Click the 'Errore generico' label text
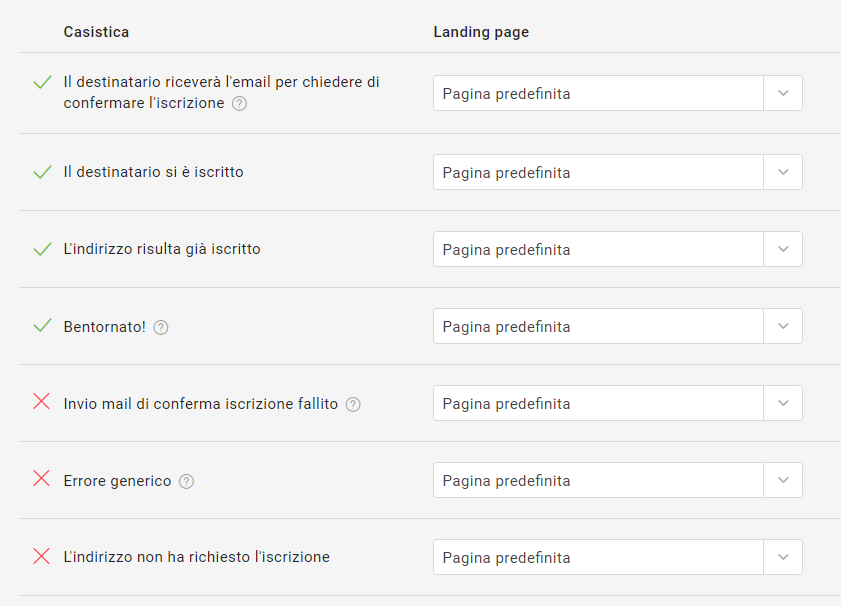 point(117,480)
